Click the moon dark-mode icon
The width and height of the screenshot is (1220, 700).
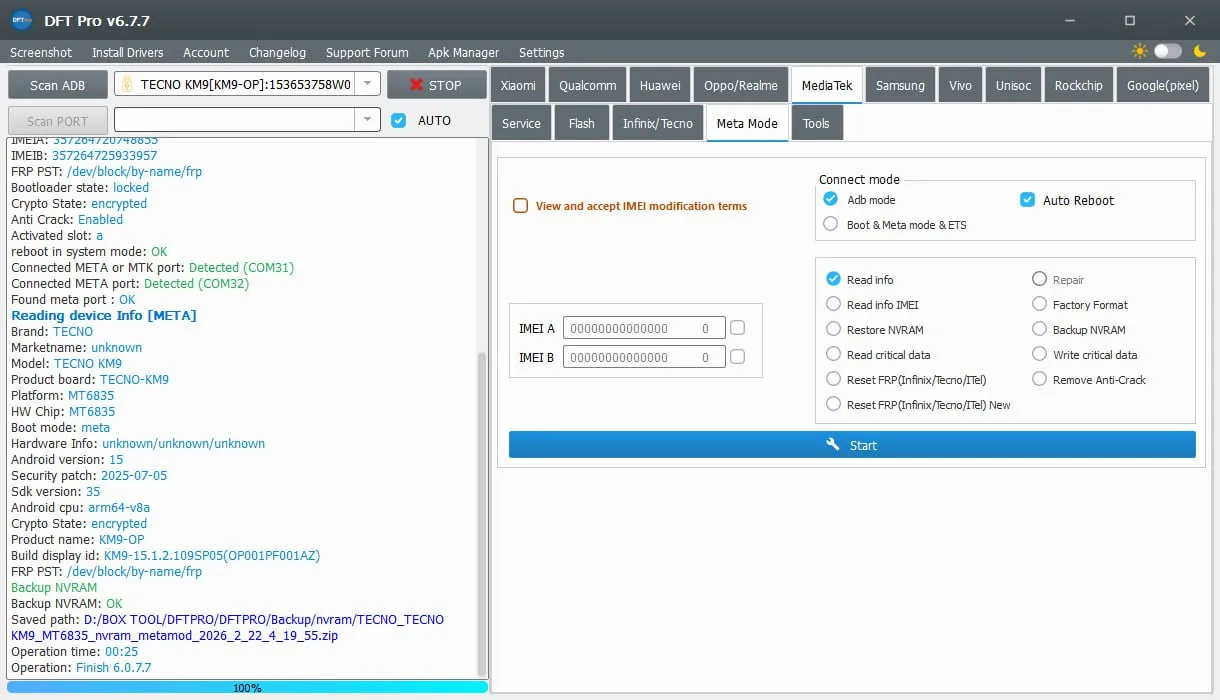click(x=1200, y=51)
